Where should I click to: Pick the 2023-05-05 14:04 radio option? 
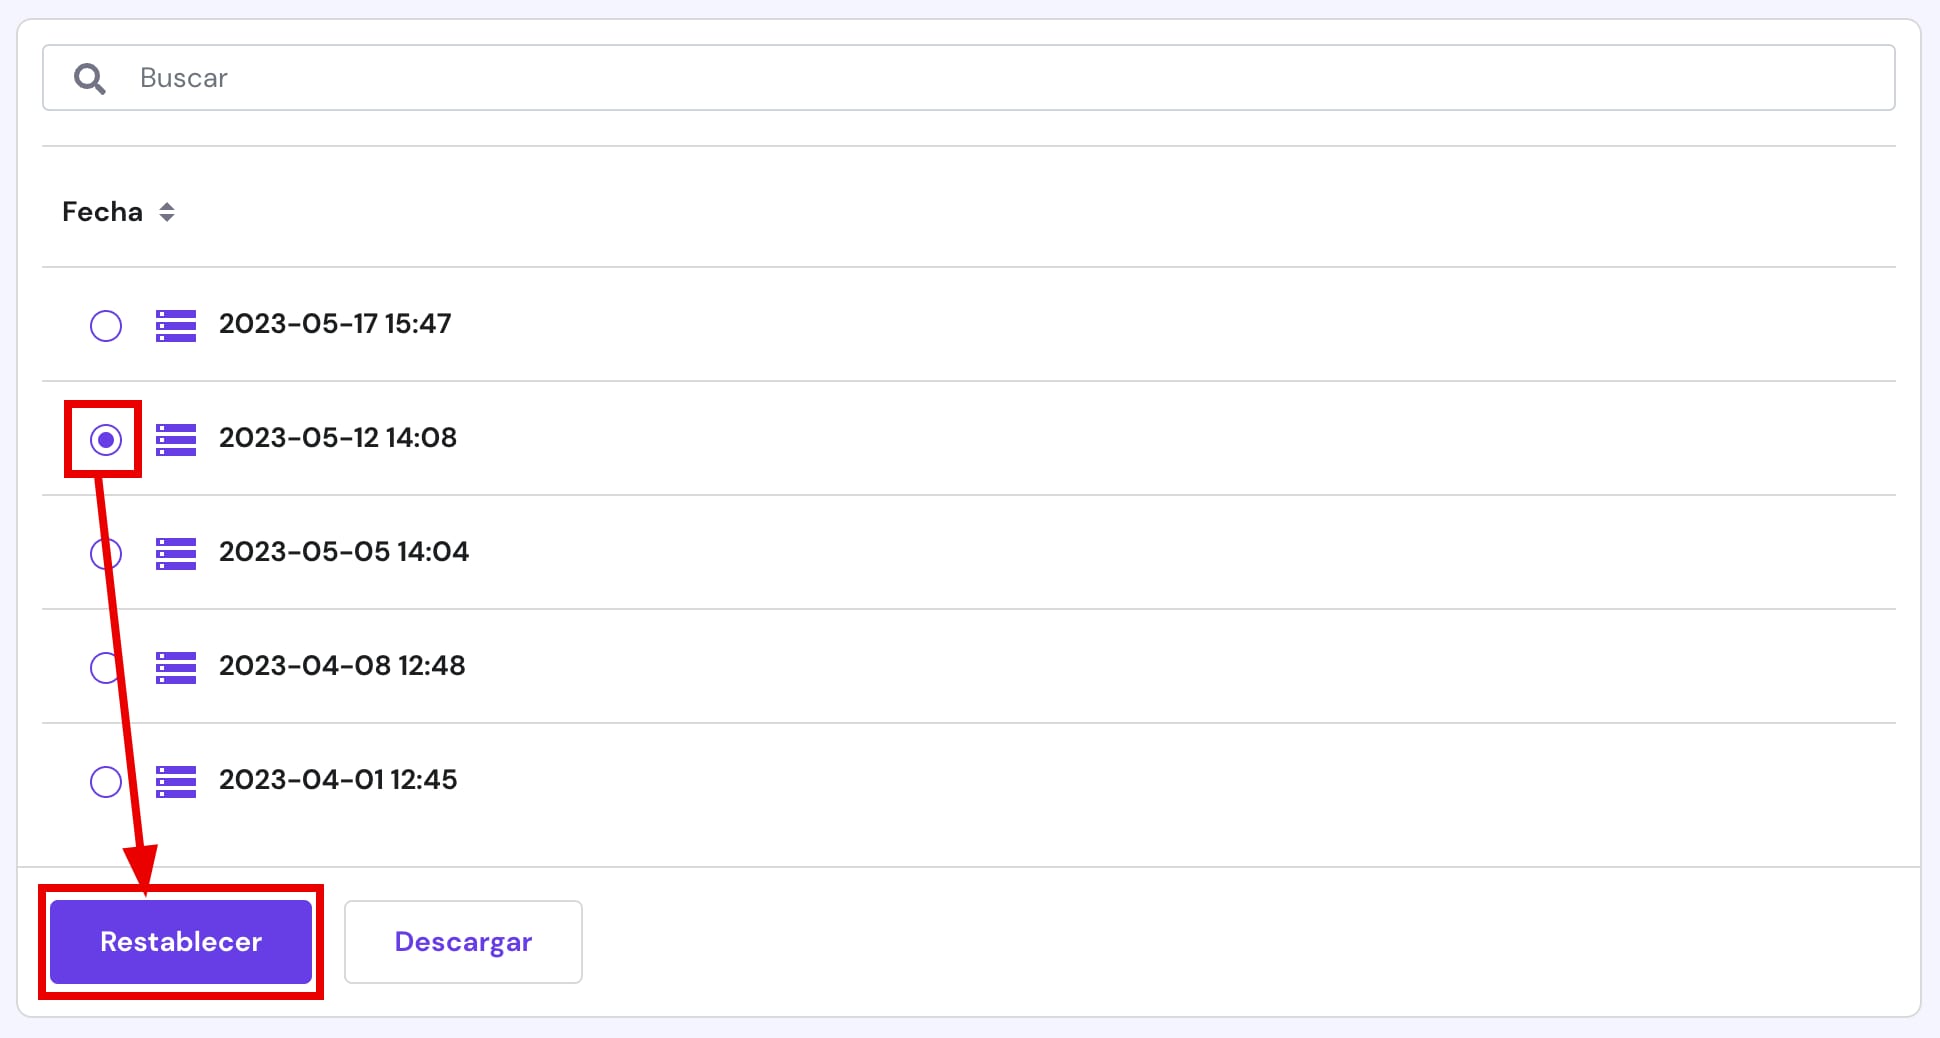(106, 553)
